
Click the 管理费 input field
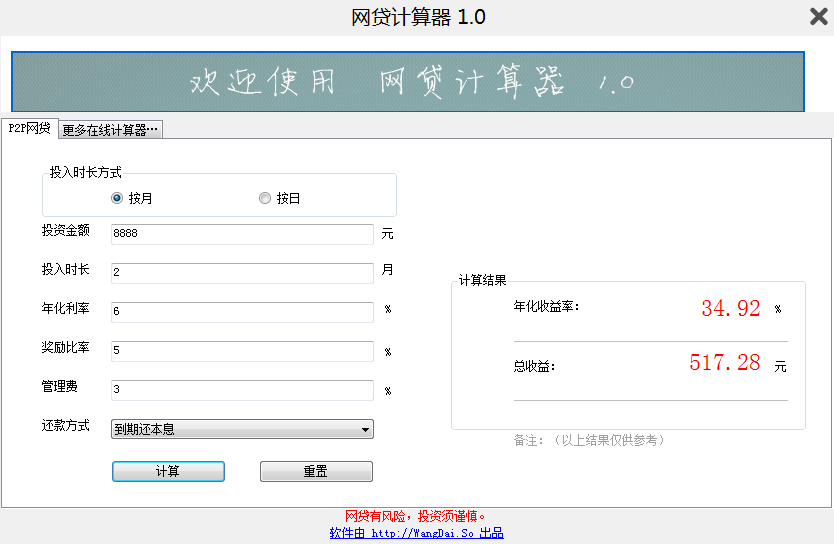pyautogui.click(x=242, y=389)
